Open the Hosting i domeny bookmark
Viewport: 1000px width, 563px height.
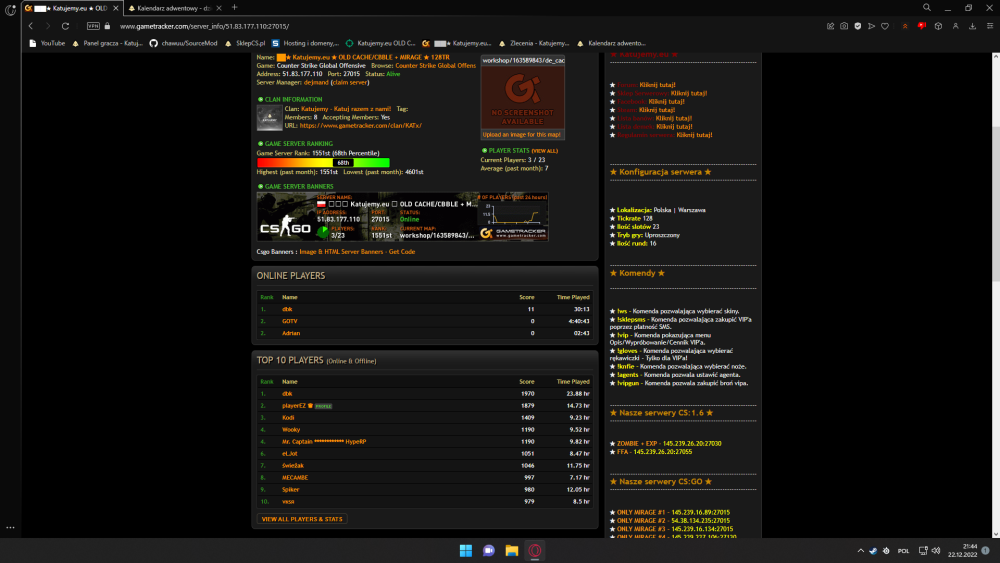coord(305,43)
